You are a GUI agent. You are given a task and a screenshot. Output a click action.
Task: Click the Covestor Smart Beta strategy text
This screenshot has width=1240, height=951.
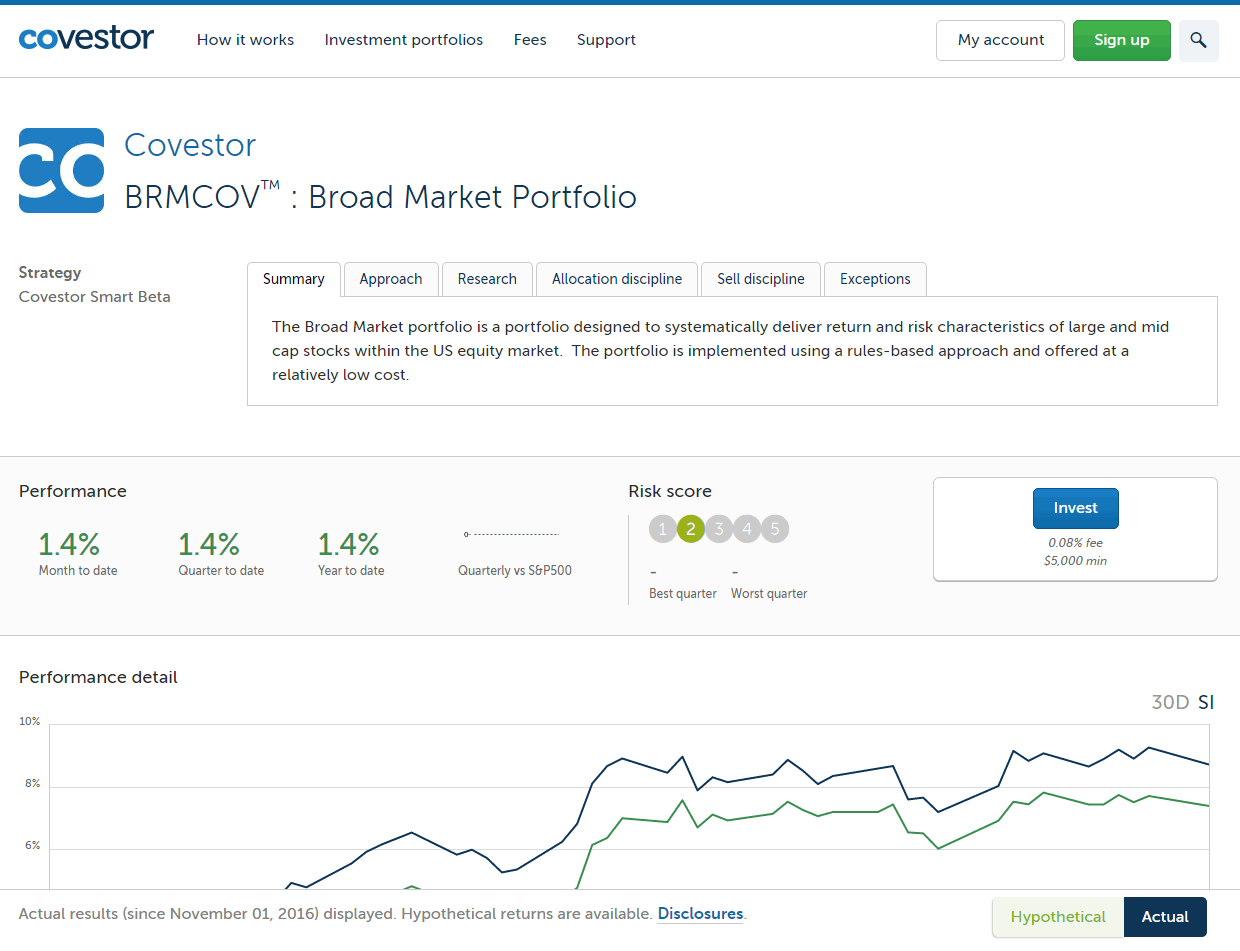pos(95,297)
